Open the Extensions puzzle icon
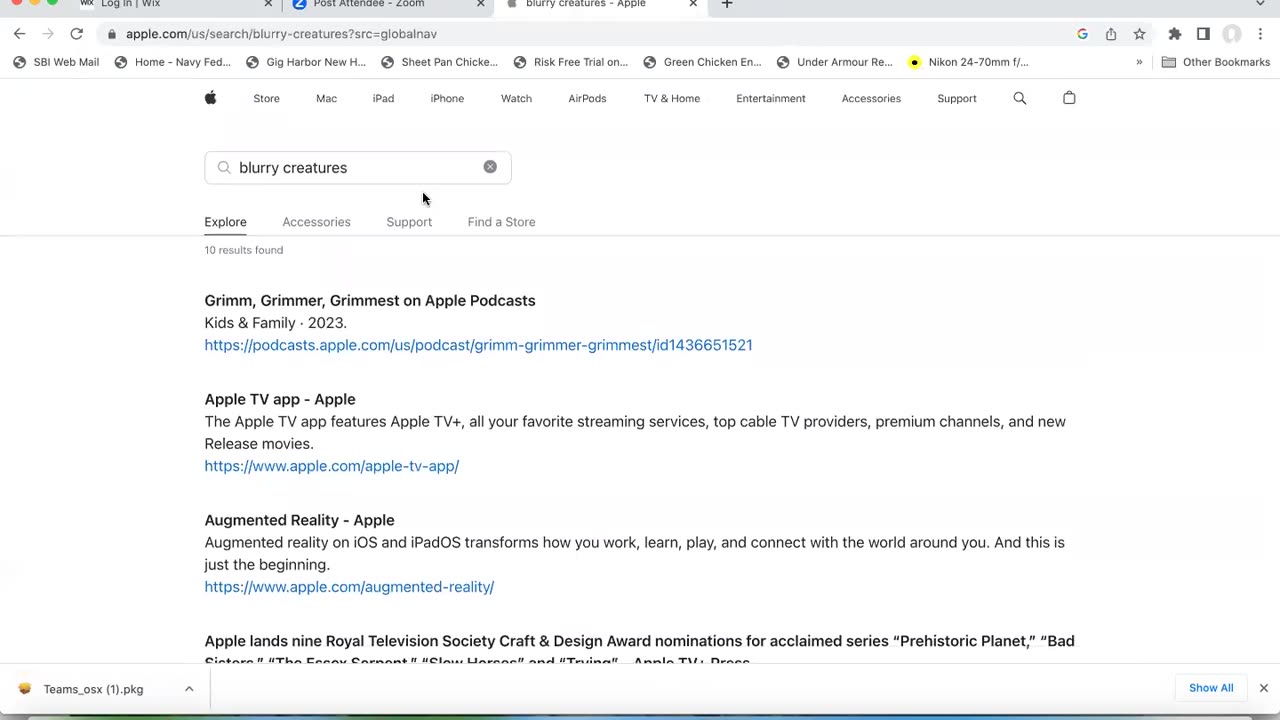 tap(1175, 34)
